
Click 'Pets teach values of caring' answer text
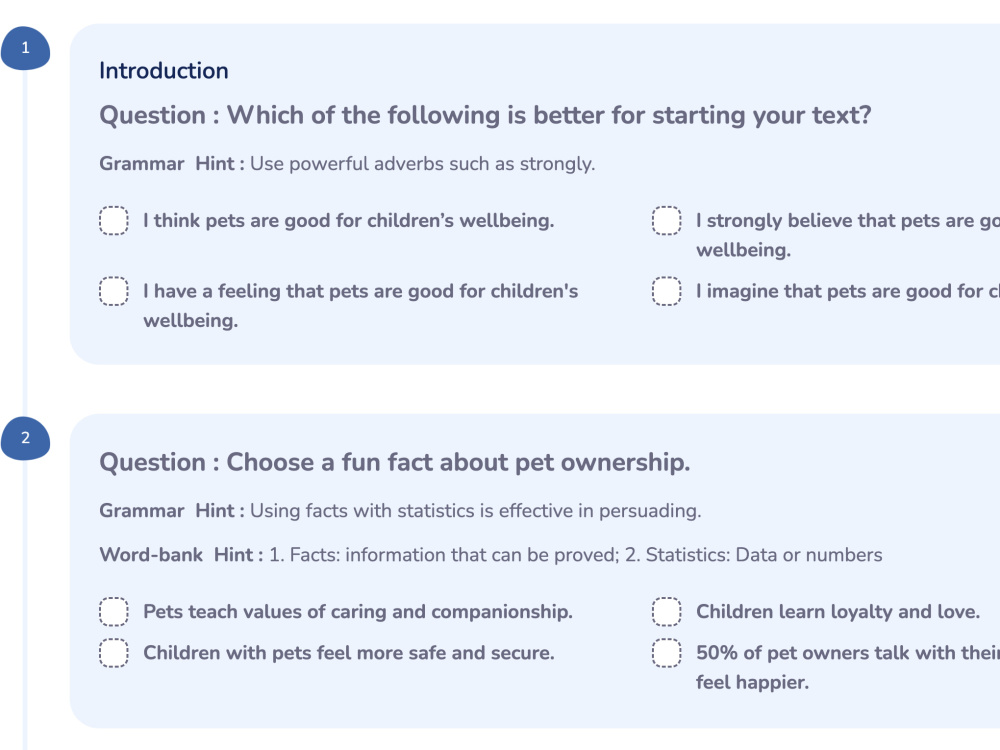(x=358, y=612)
